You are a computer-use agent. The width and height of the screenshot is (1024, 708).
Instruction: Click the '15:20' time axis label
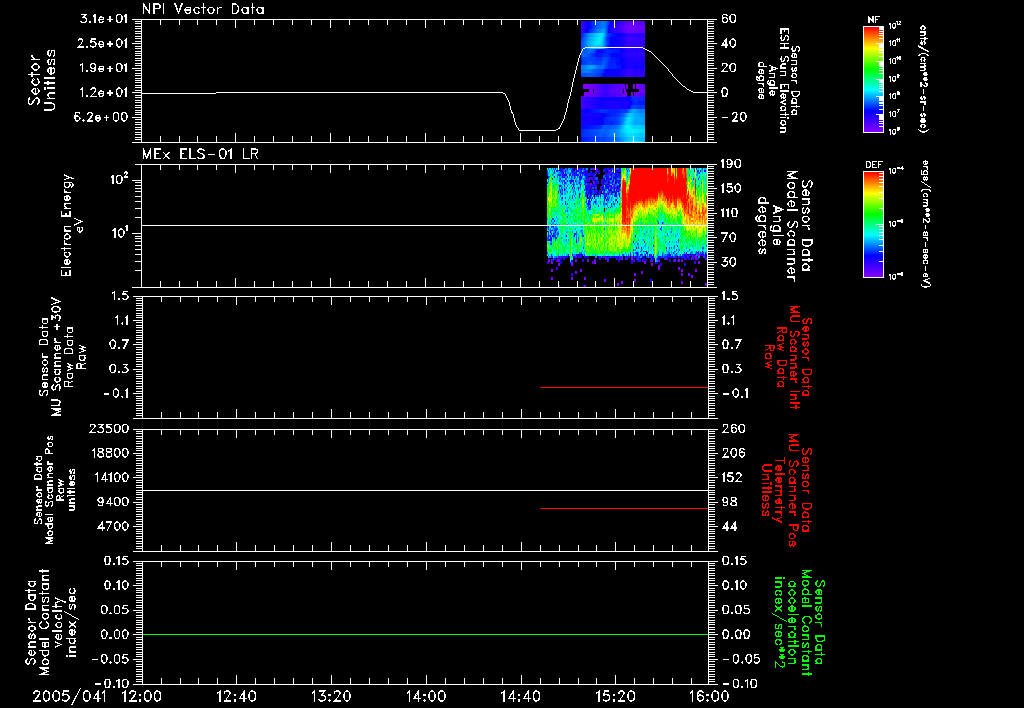(615, 696)
